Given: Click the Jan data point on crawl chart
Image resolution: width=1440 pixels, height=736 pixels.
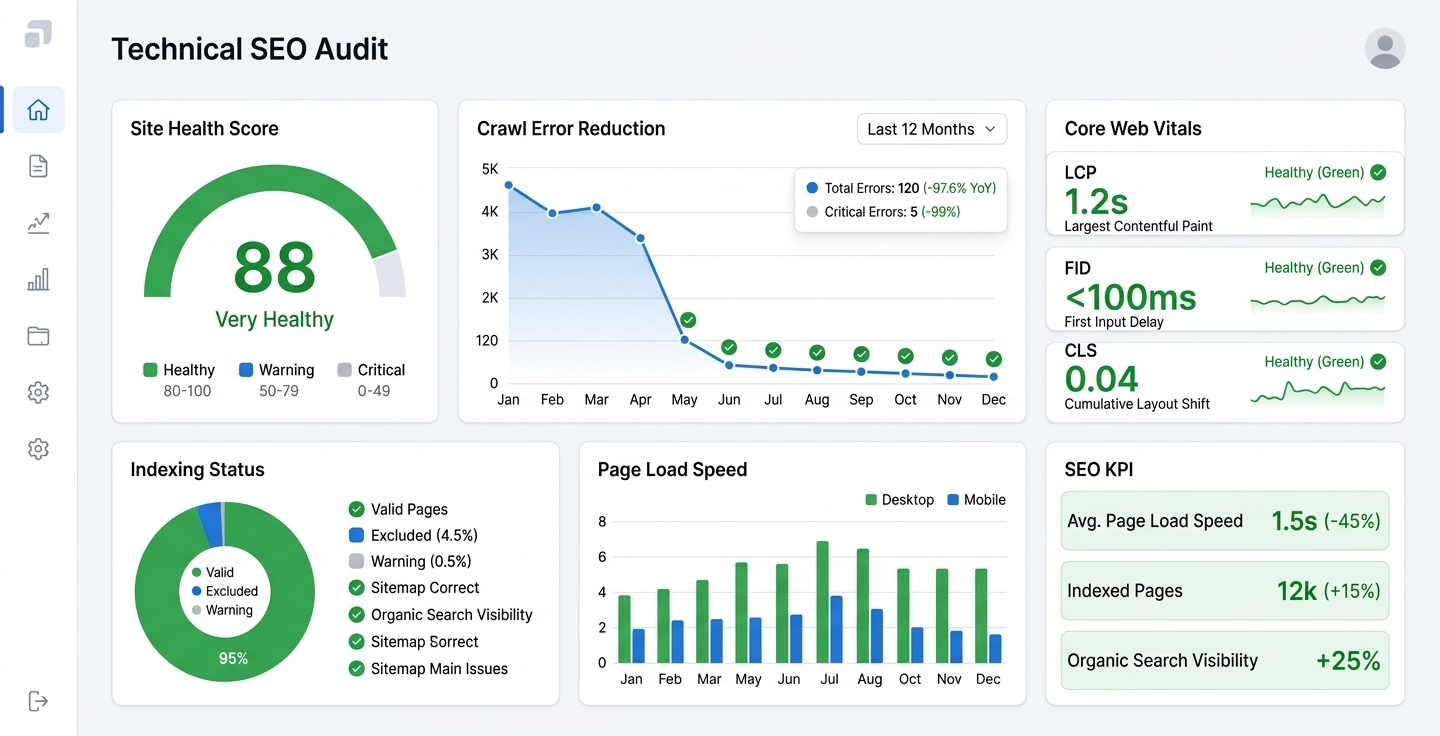Looking at the screenshot, I should [508, 185].
